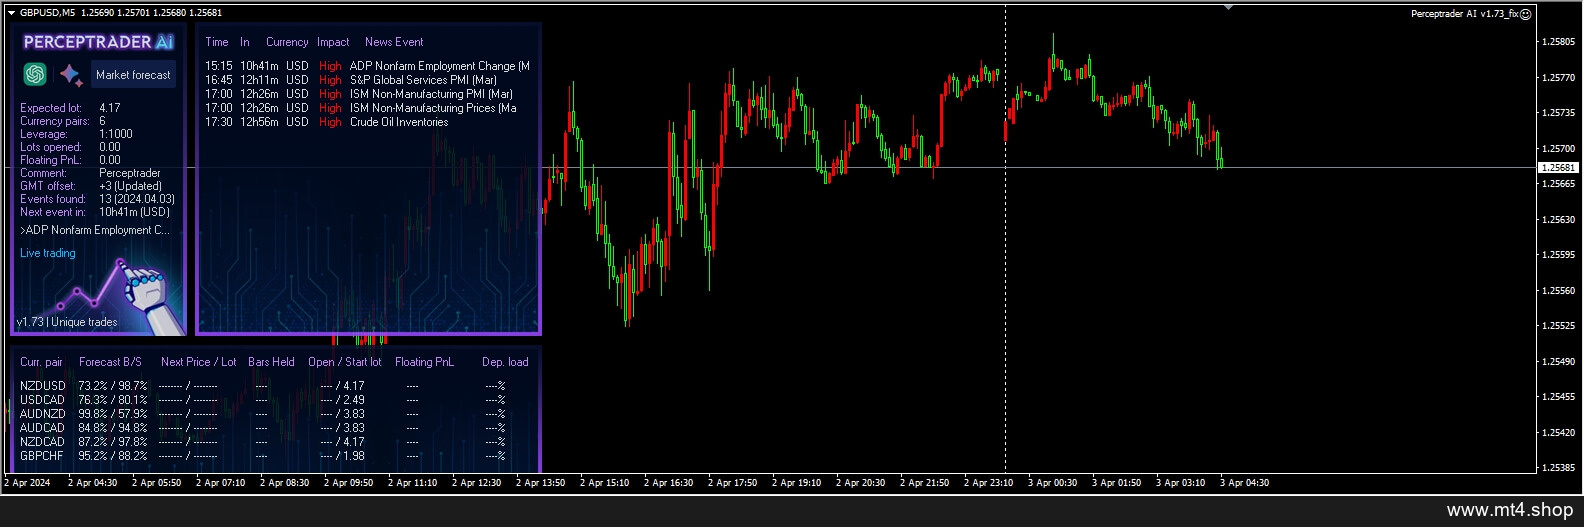Click the GBPUSD,M5 chart title text
This screenshot has height=527, width=1584.
pos(47,13)
